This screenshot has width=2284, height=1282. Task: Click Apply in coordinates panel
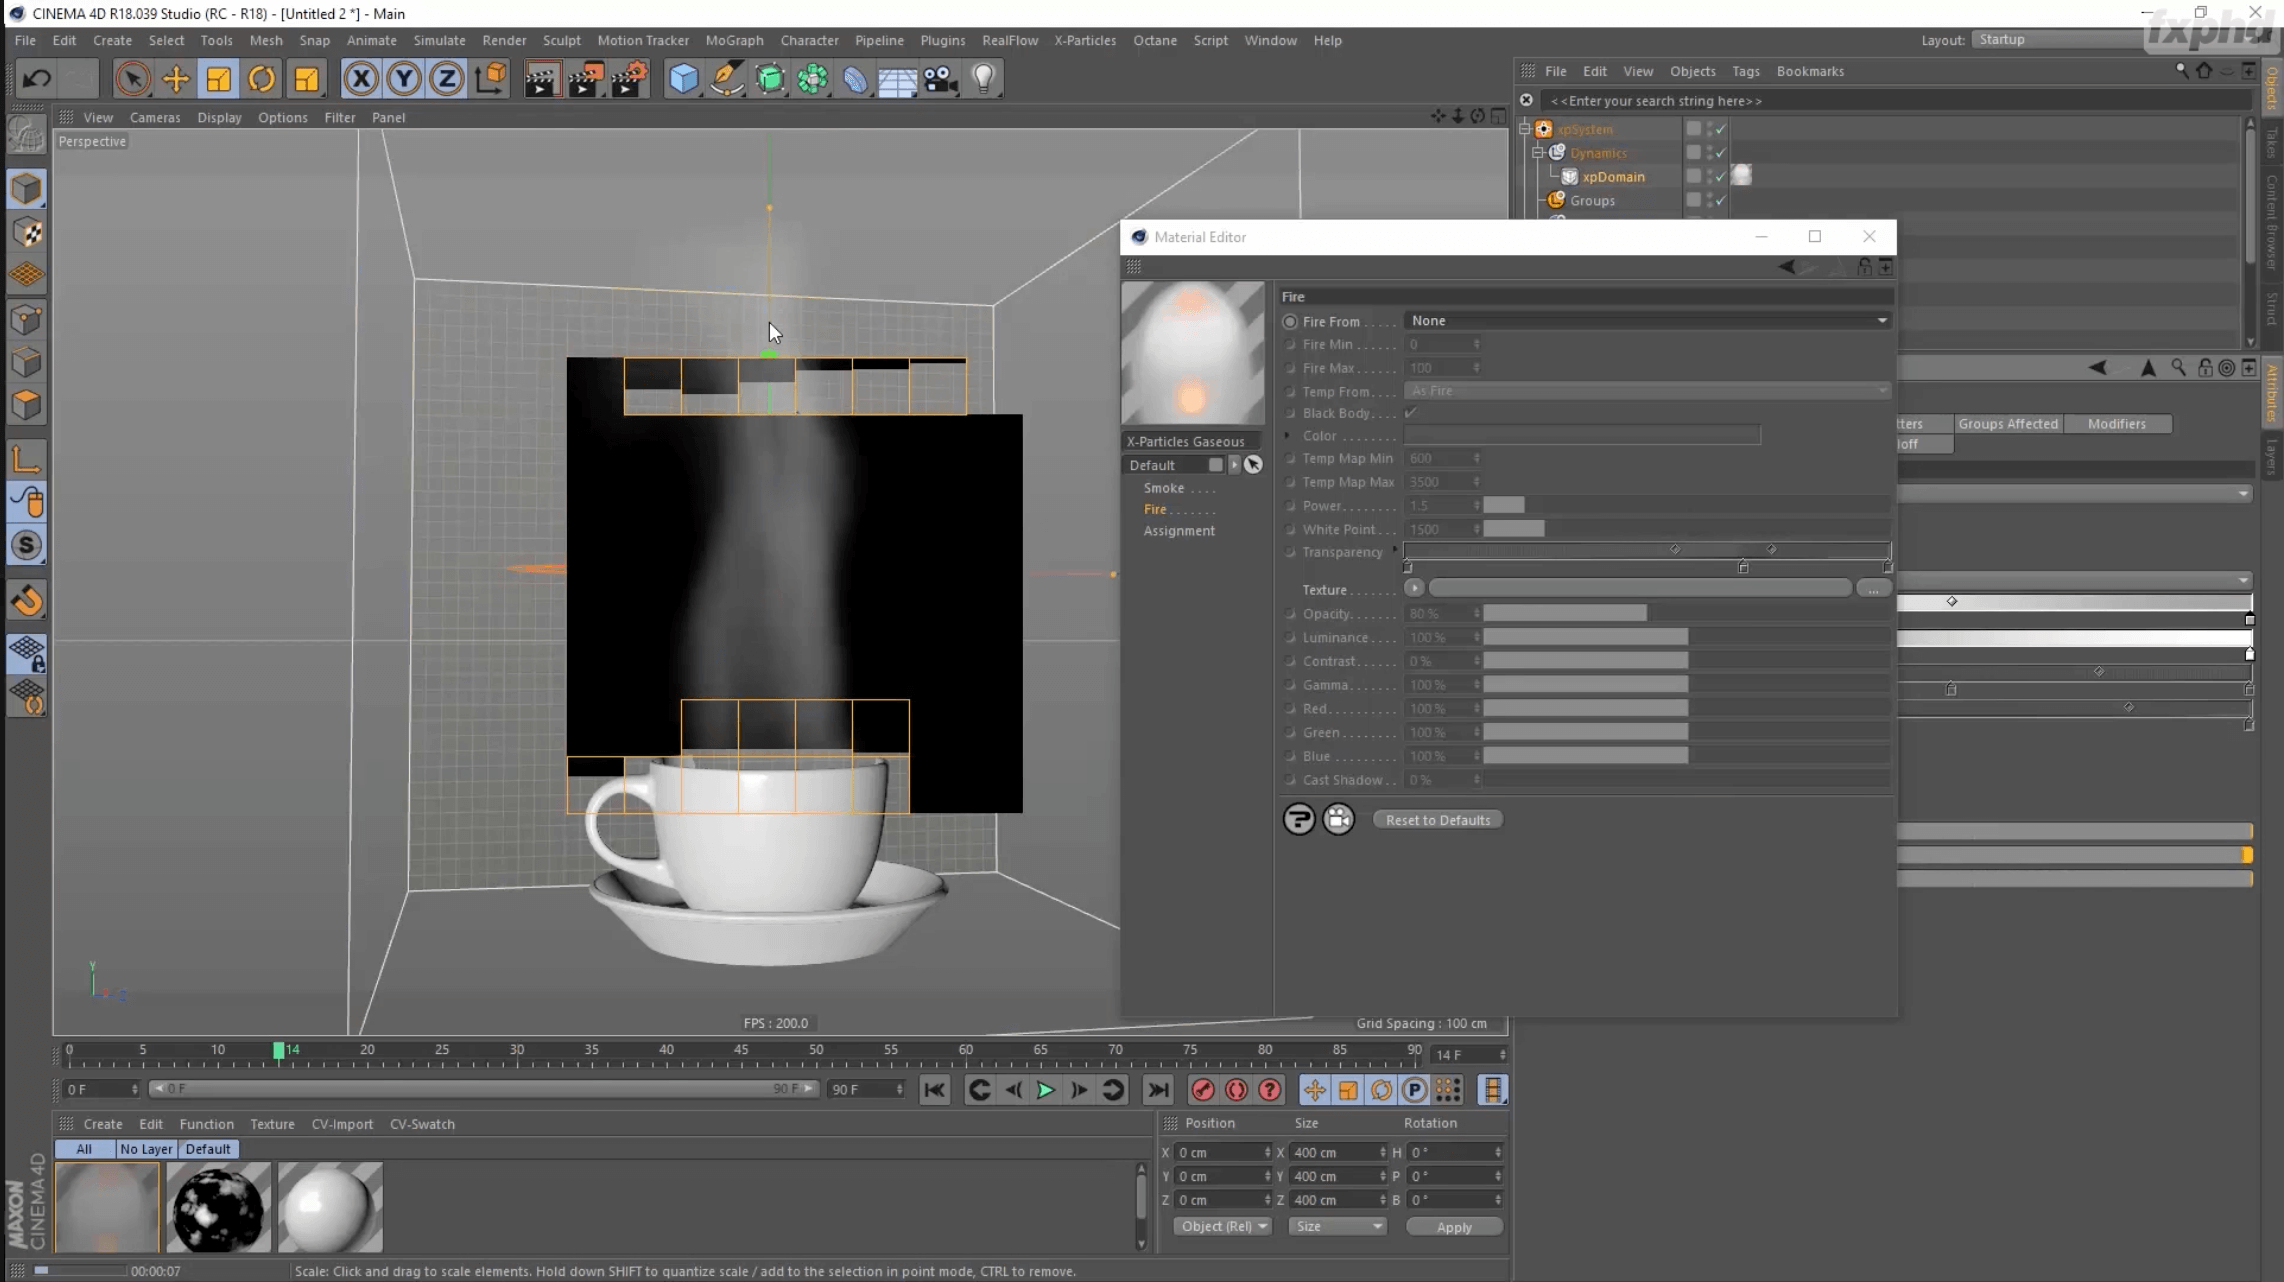(1453, 1227)
